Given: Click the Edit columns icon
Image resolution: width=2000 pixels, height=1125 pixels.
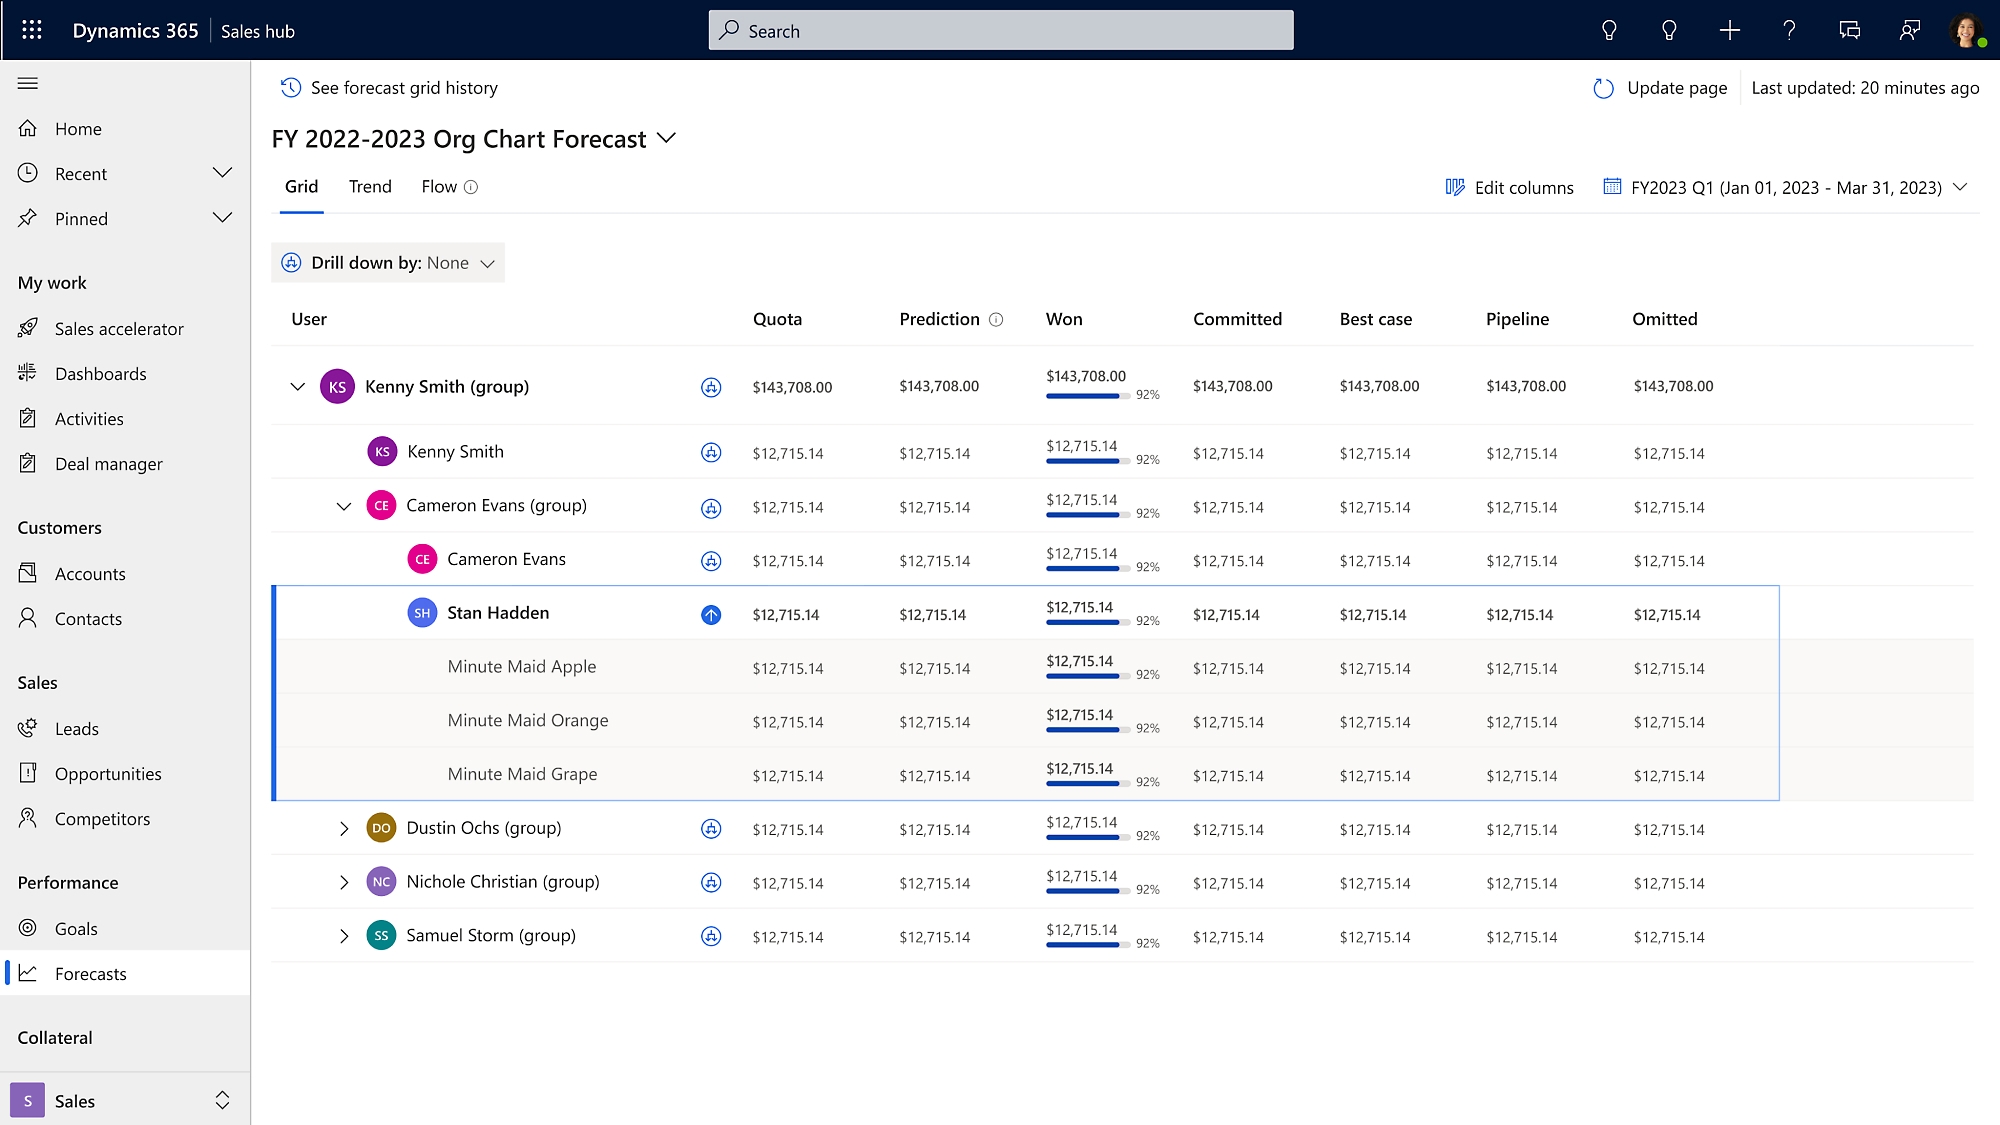Looking at the screenshot, I should [1455, 187].
